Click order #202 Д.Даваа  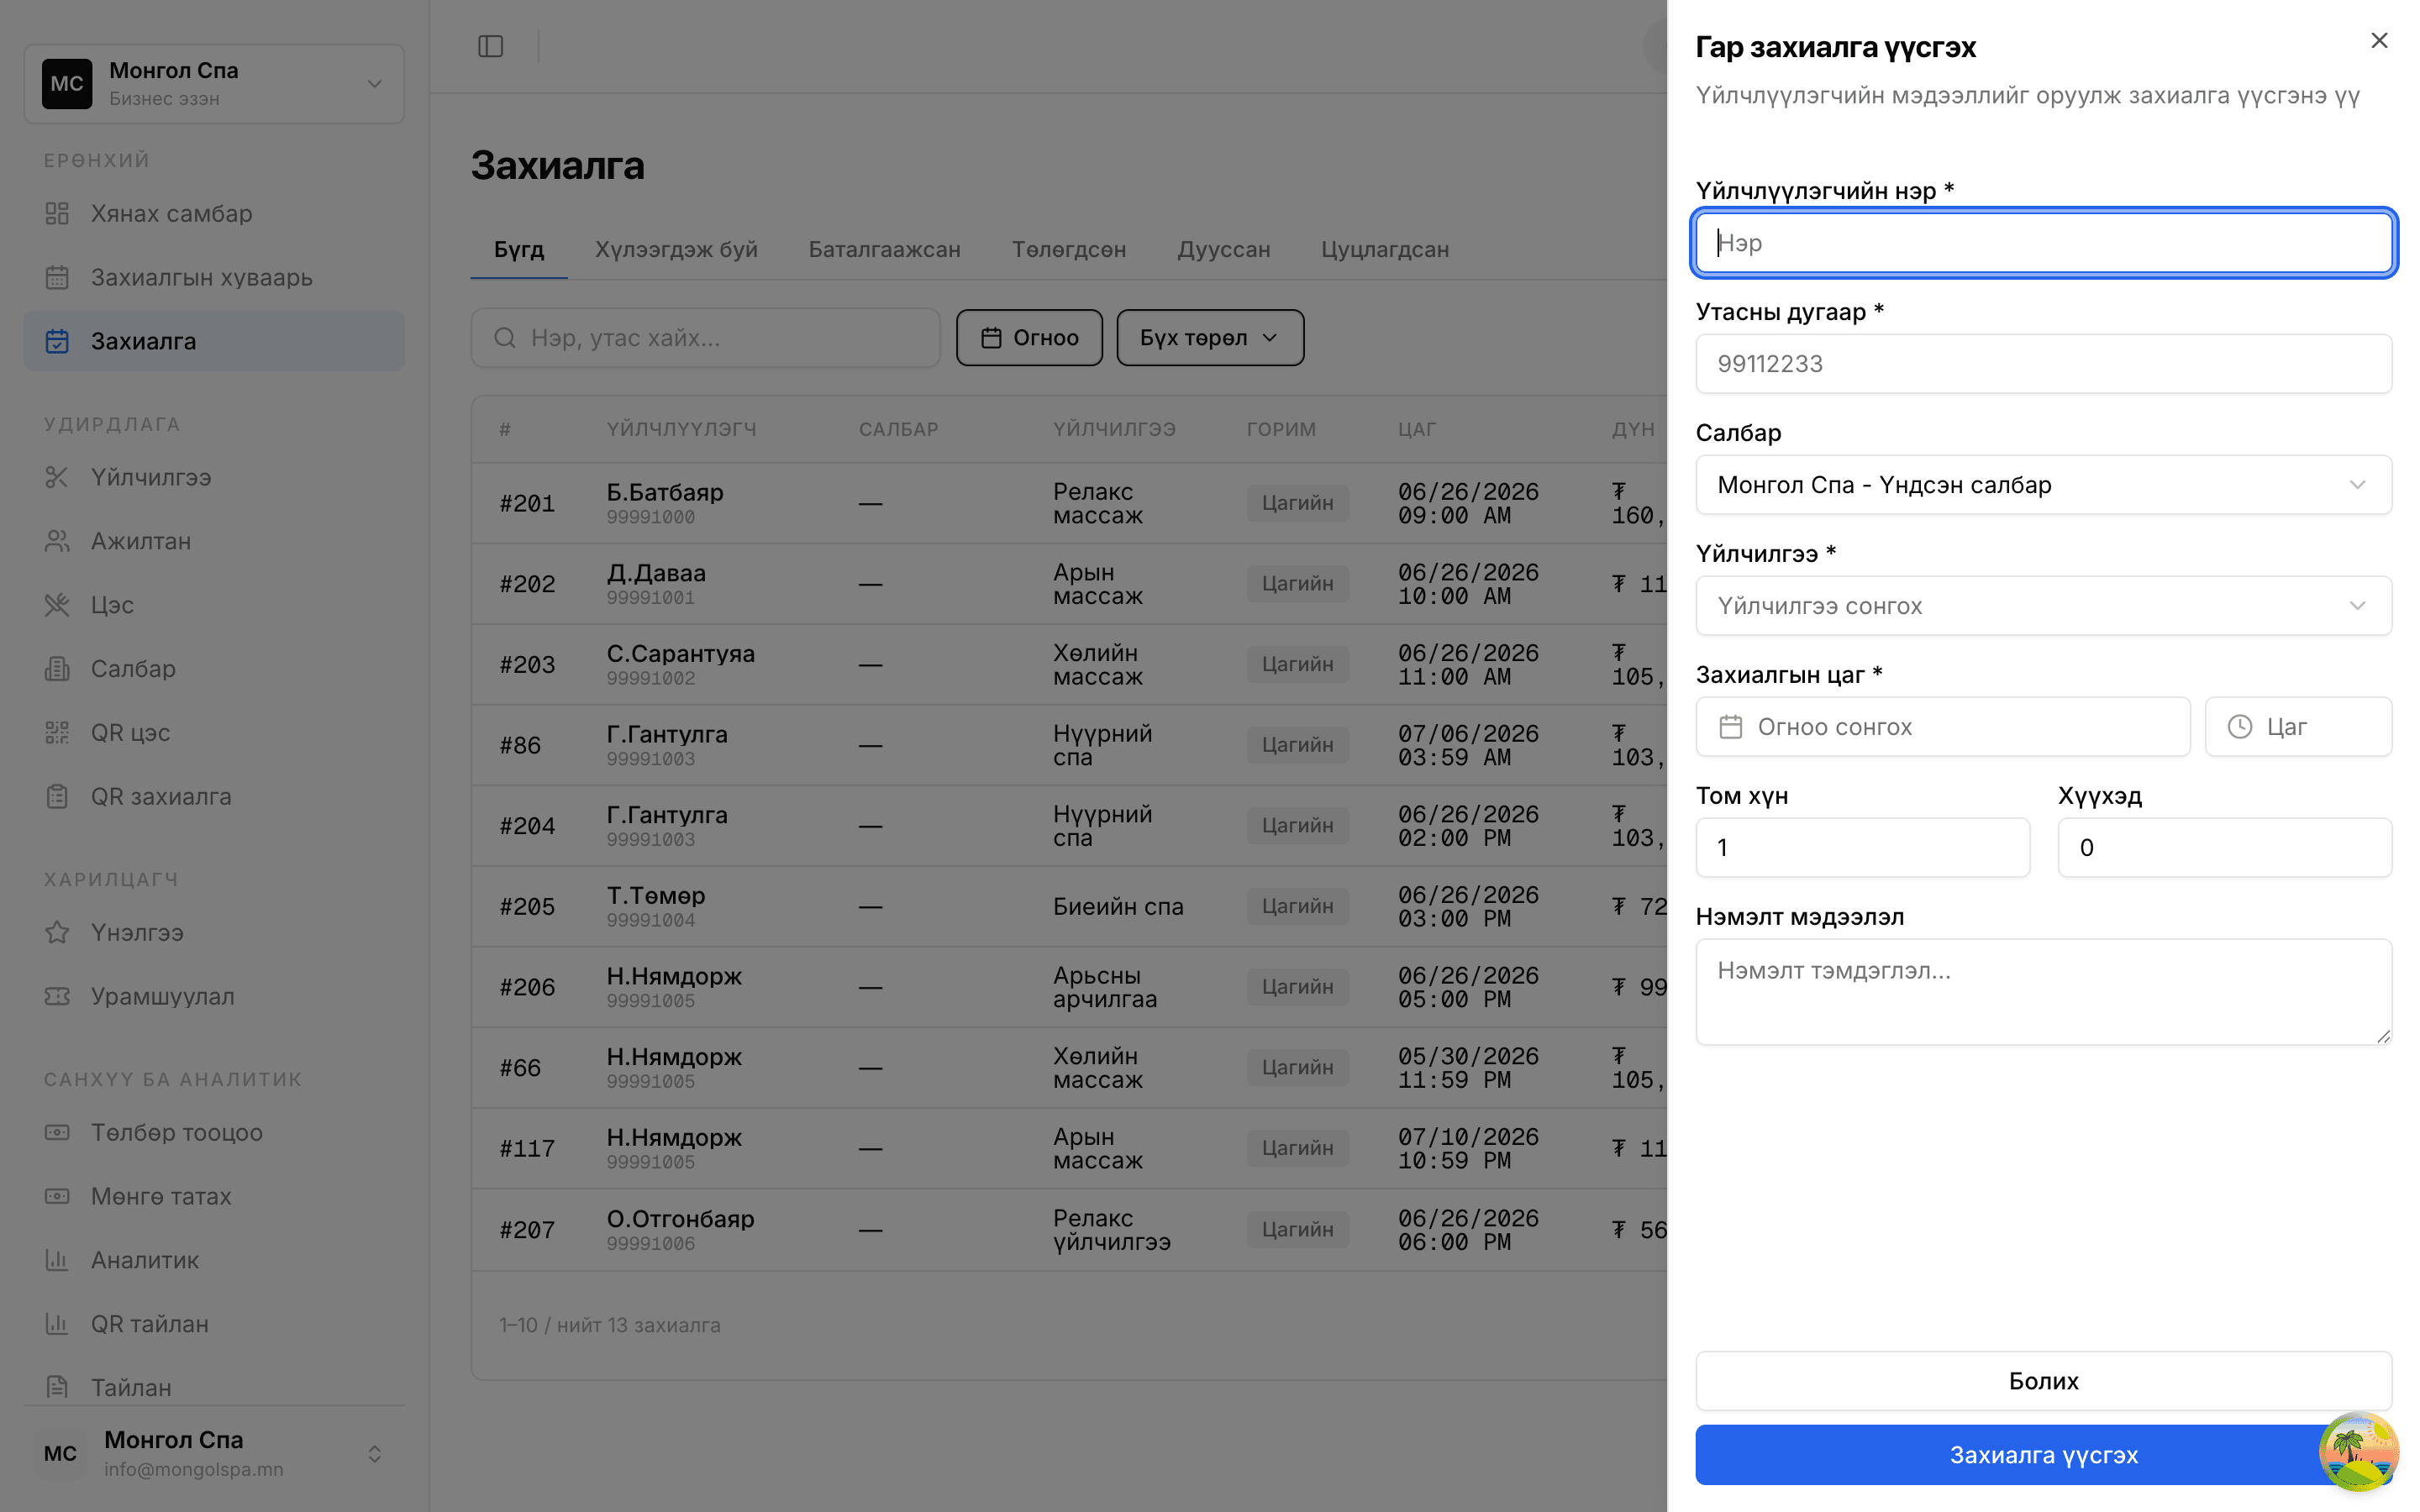click(x=1068, y=584)
